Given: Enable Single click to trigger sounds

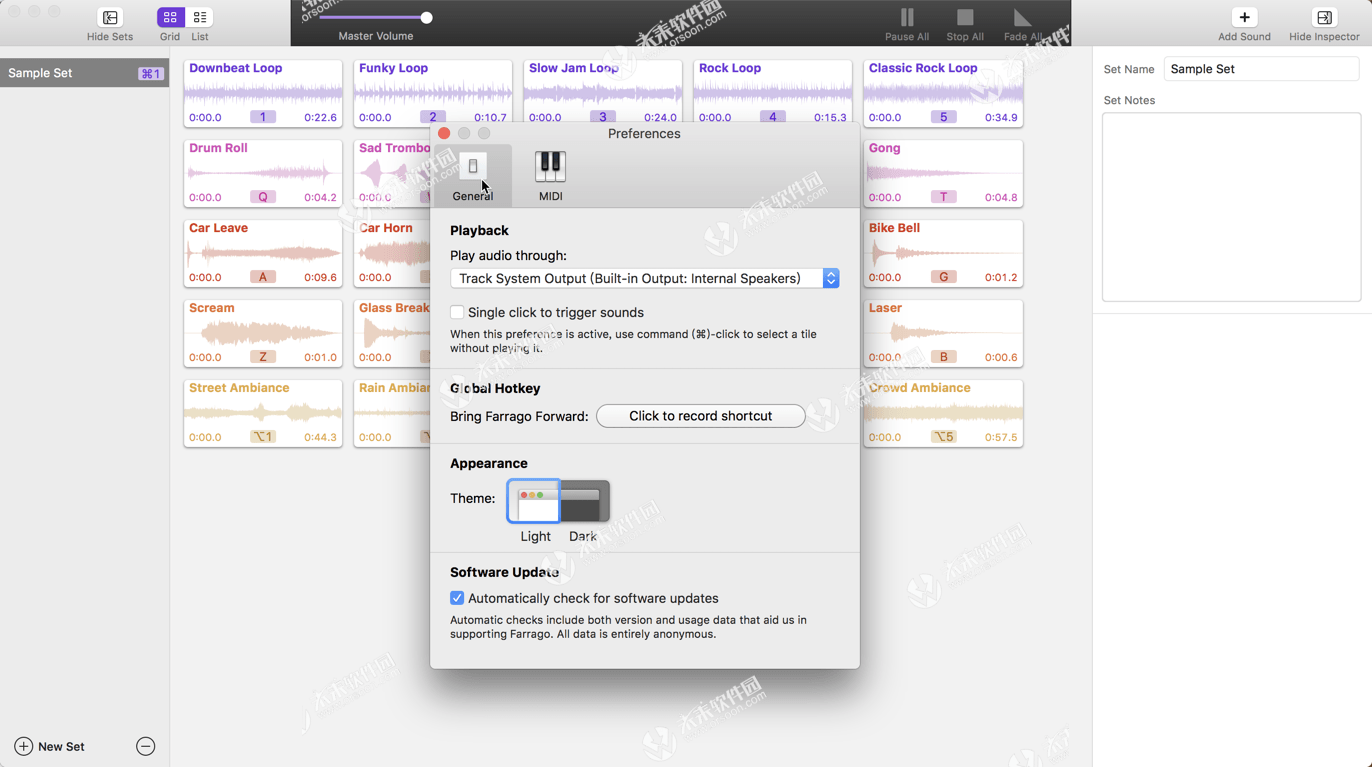Looking at the screenshot, I should [457, 312].
